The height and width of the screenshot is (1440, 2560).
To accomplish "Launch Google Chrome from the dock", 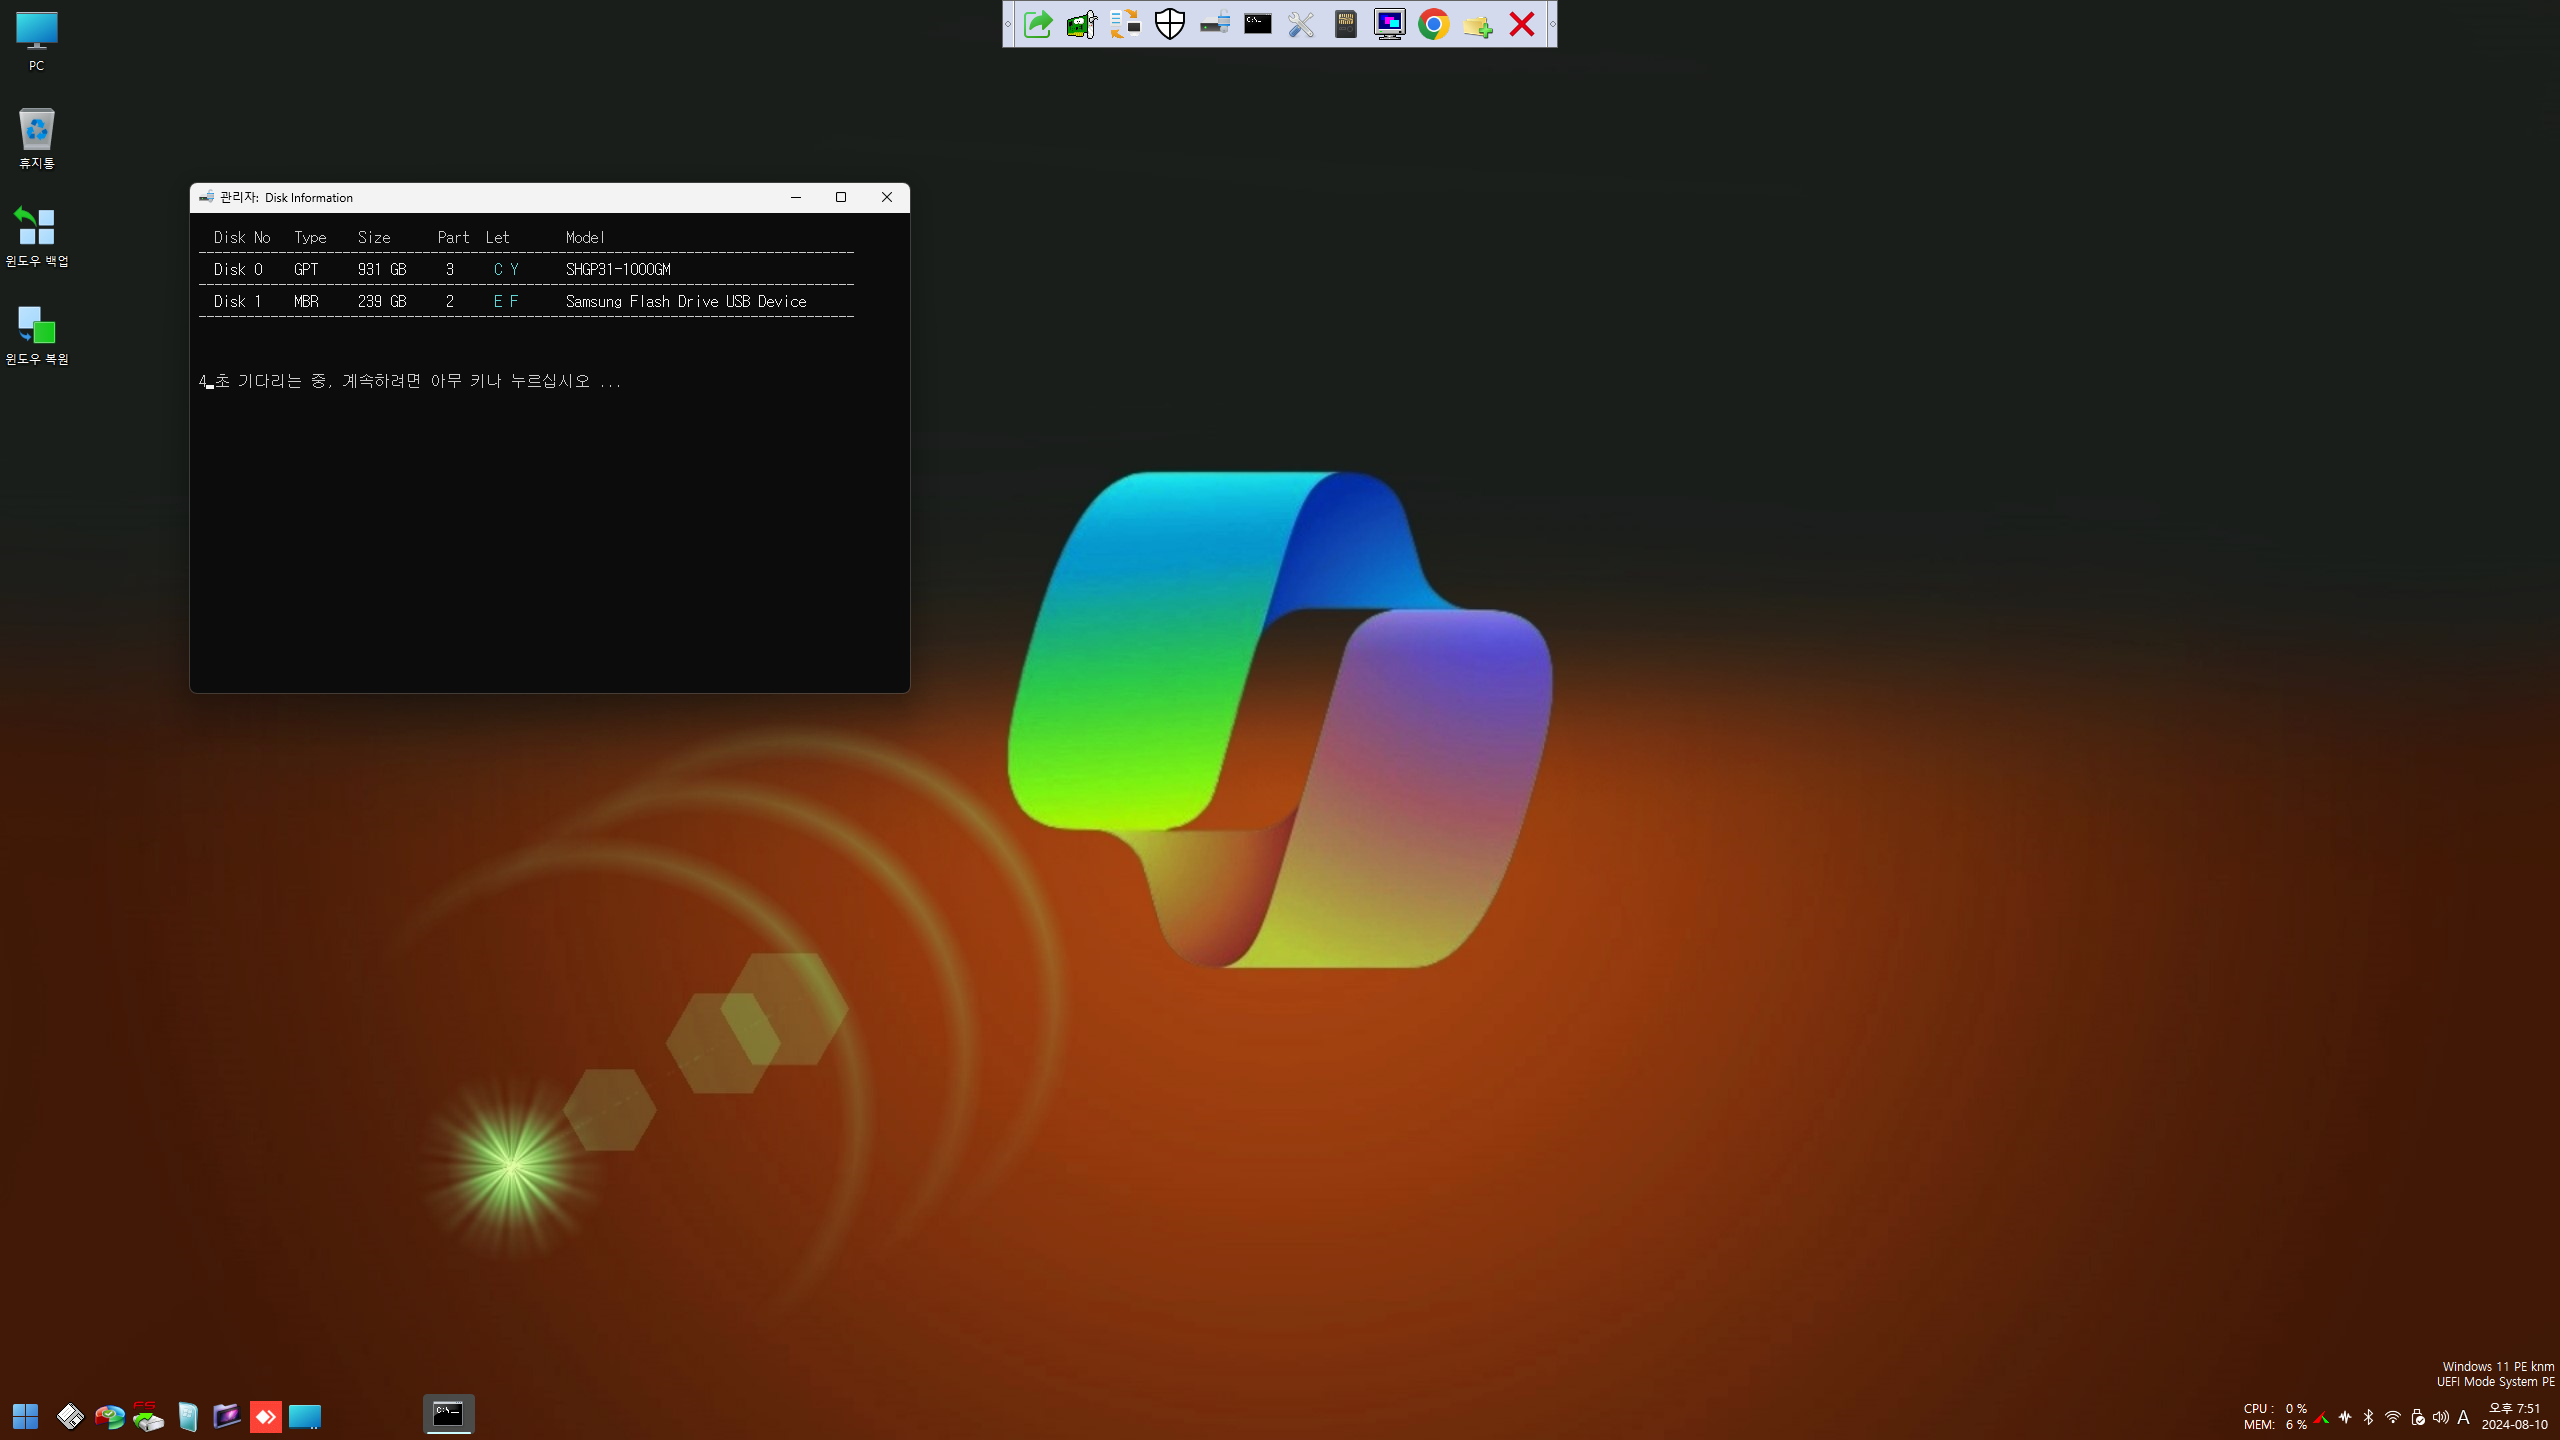I will pyautogui.click(x=1433, y=24).
